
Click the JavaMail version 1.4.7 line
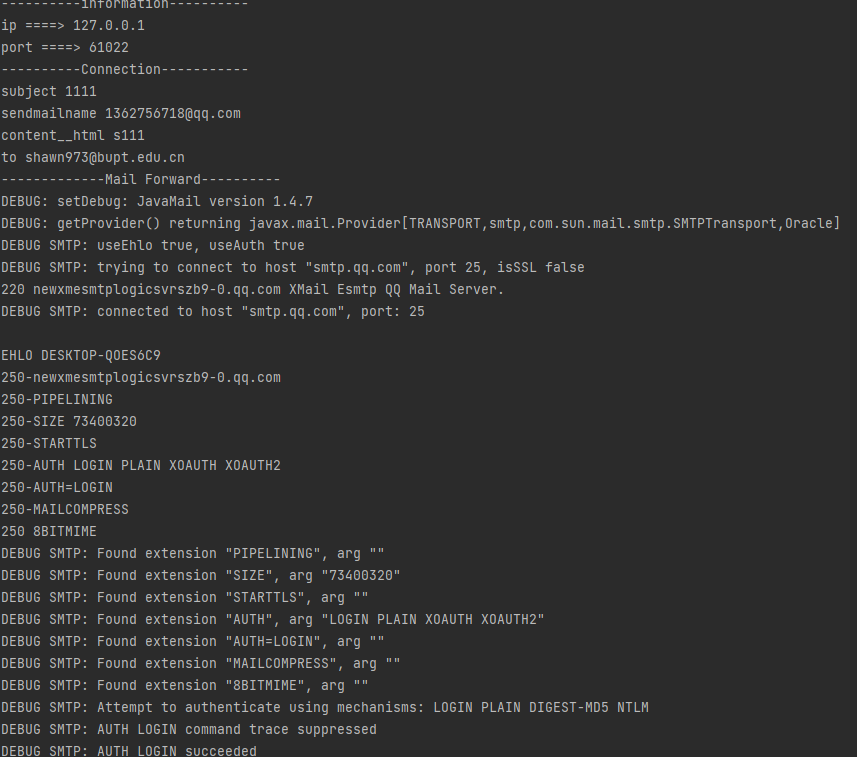tap(157, 201)
